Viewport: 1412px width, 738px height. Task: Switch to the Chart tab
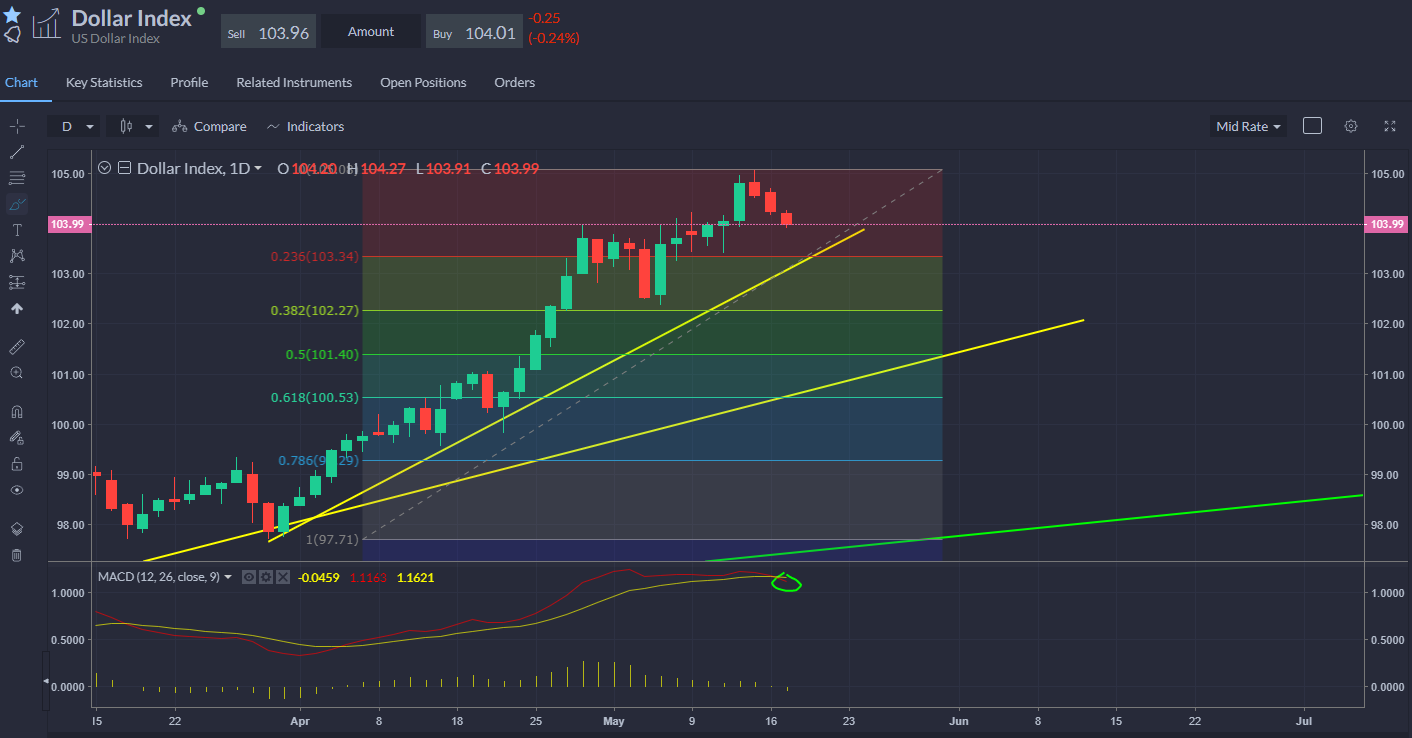point(21,82)
